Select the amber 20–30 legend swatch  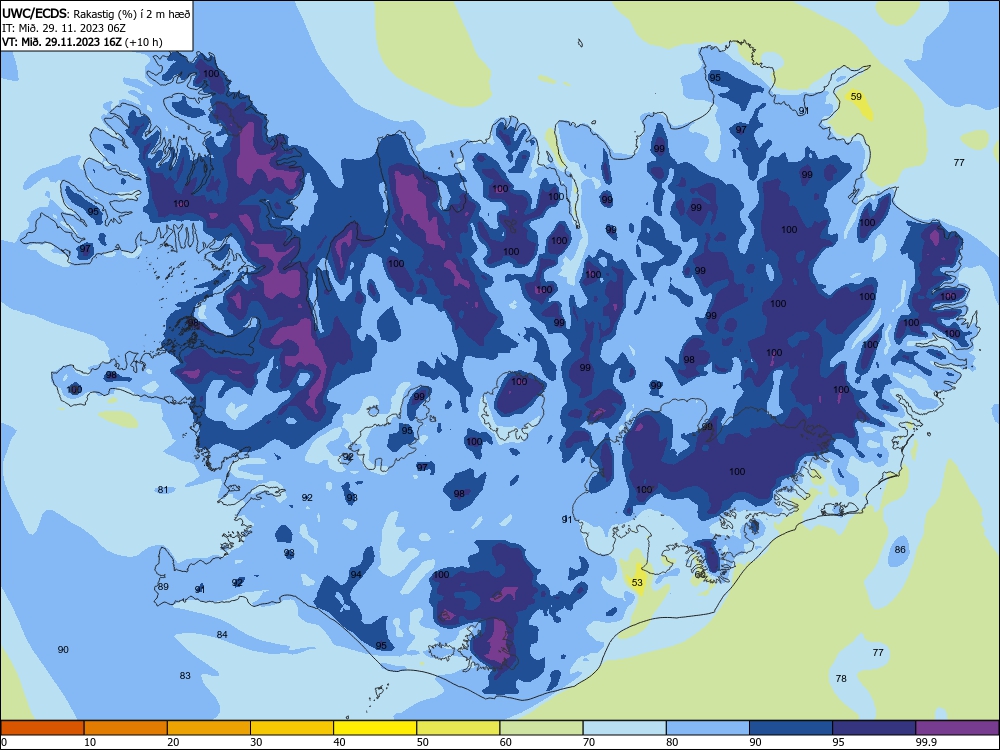(x=209, y=728)
